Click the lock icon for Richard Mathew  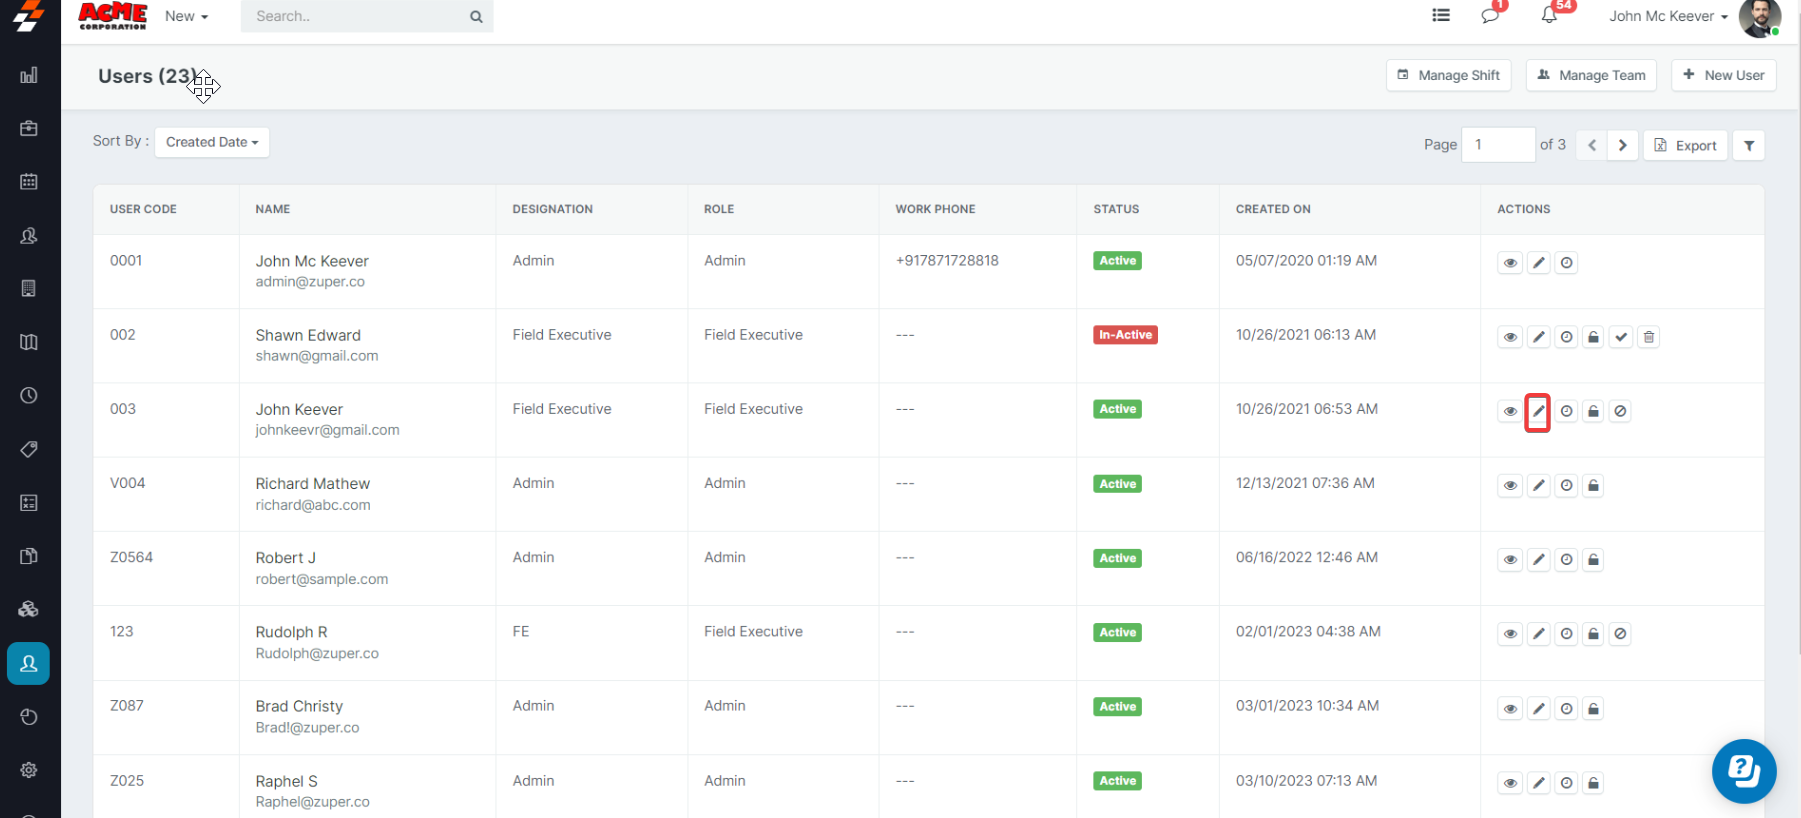[x=1594, y=486]
